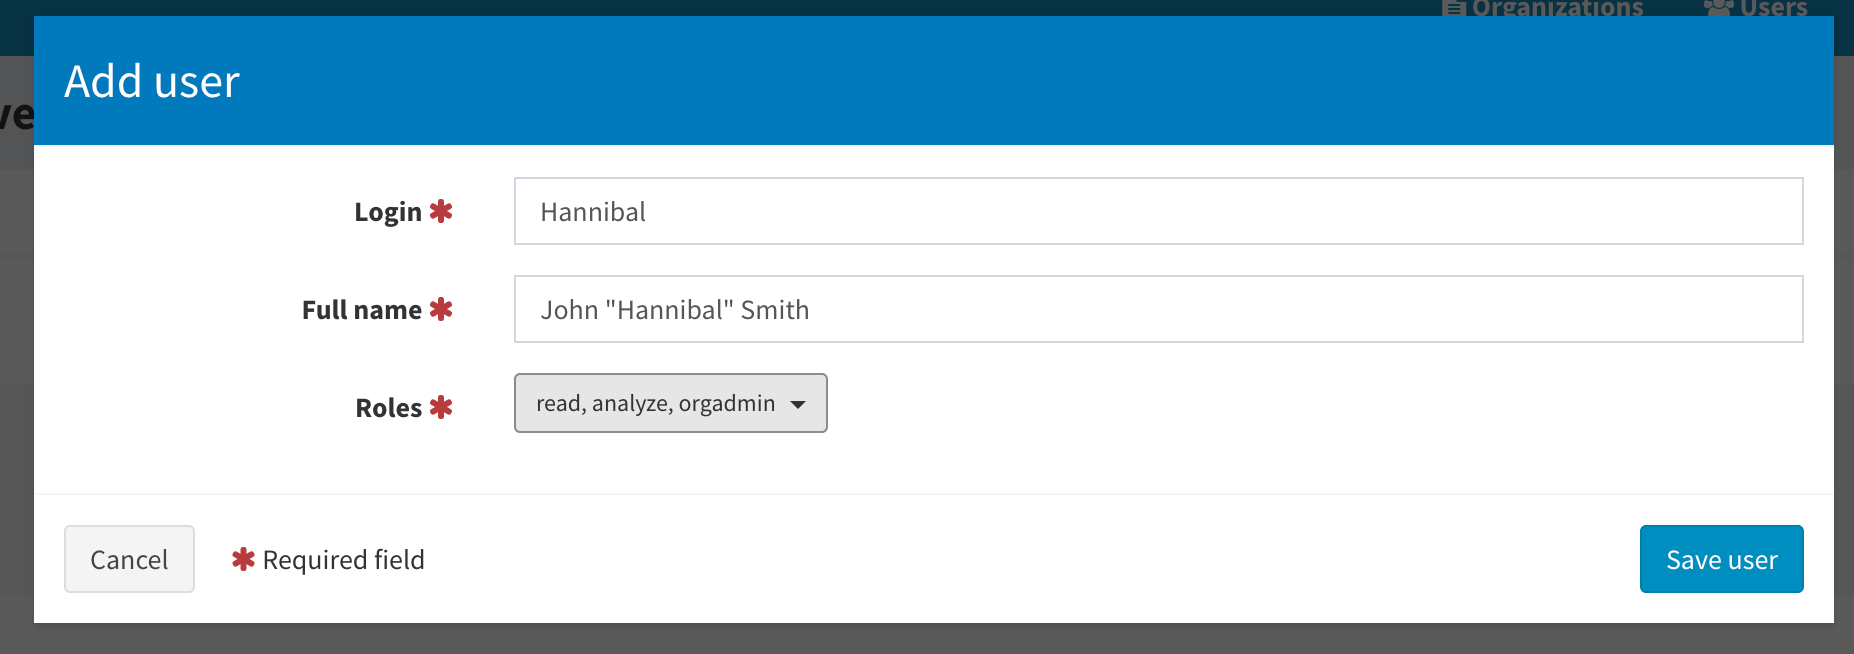Image resolution: width=1854 pixels, height=654 pixels.
Task: Click the Full name text field
Action: coord(1158,309)
